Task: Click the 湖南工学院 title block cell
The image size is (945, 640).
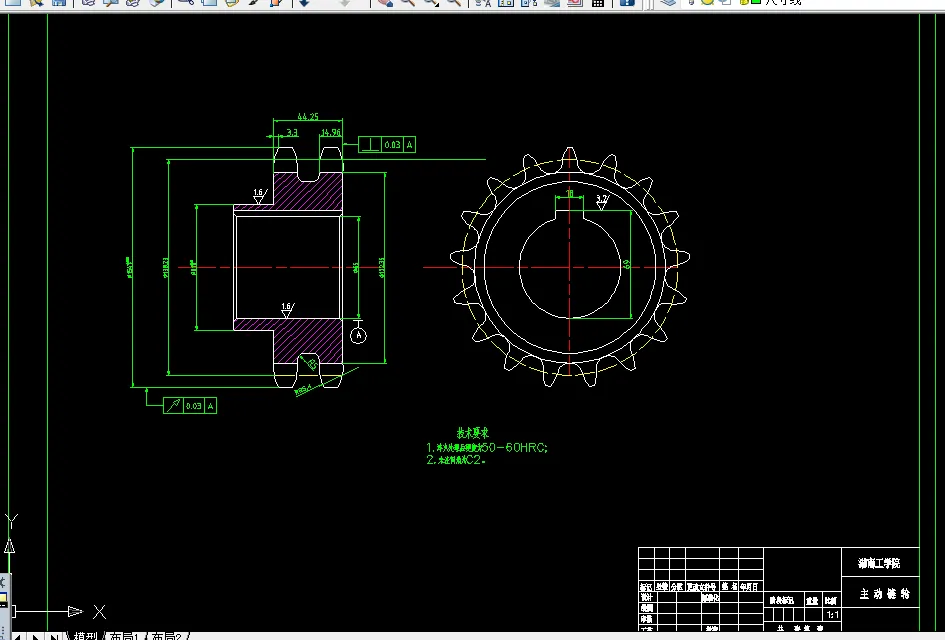Action: (x=880, y=563)
